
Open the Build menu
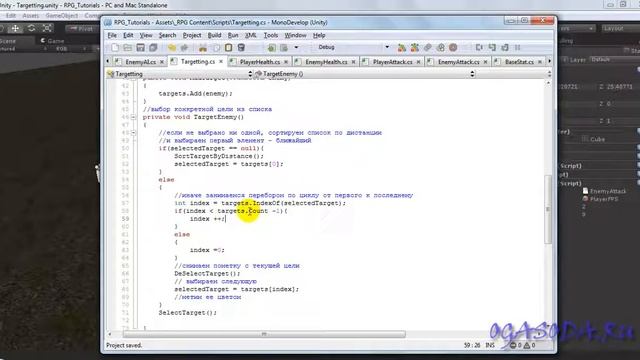tap(214, 36)
